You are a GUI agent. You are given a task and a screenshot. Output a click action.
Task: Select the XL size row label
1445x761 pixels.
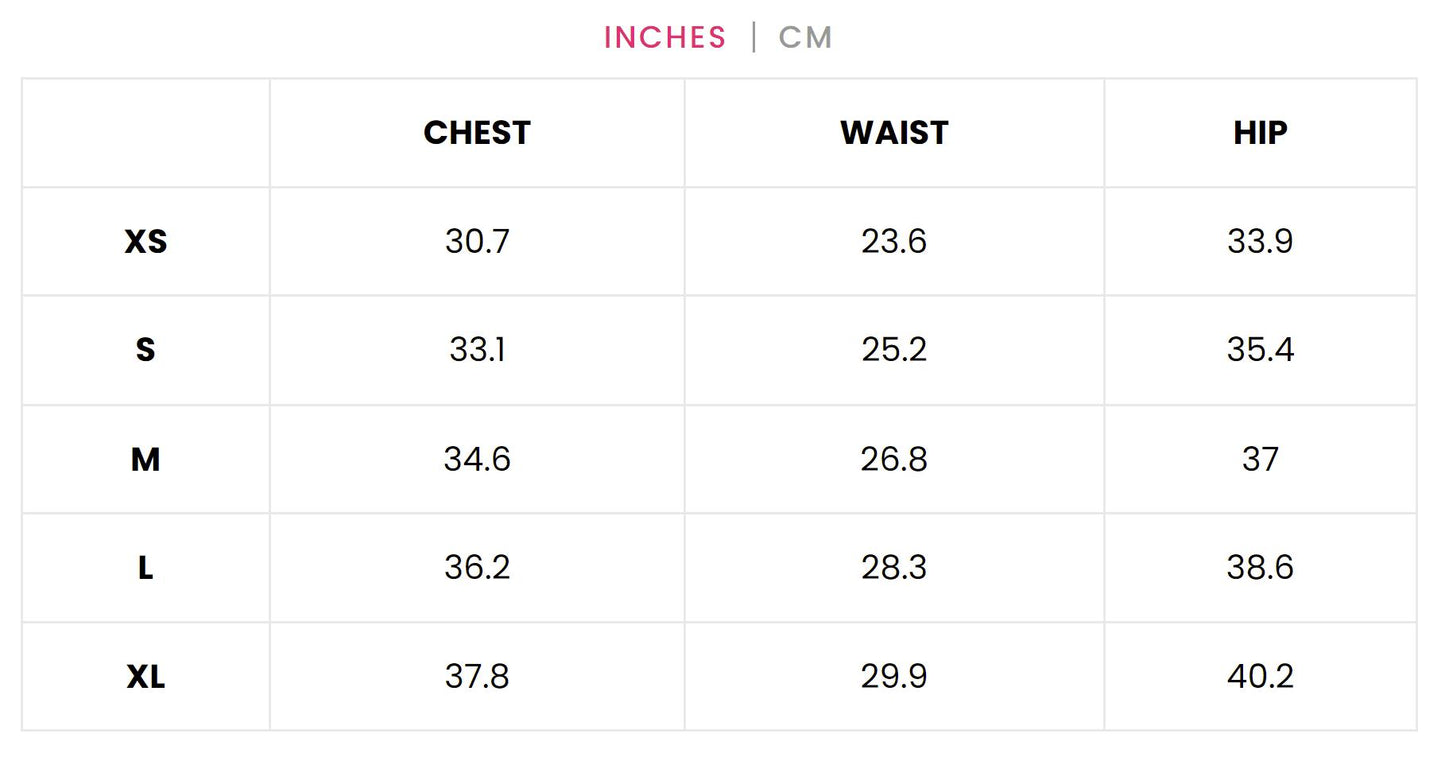(x=146, y=677)
